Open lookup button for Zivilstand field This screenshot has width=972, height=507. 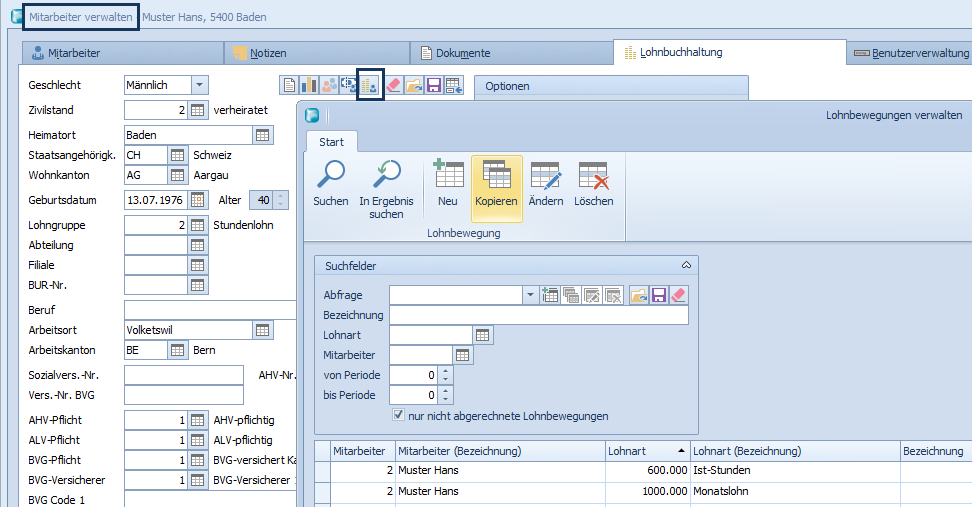[197, 110]
